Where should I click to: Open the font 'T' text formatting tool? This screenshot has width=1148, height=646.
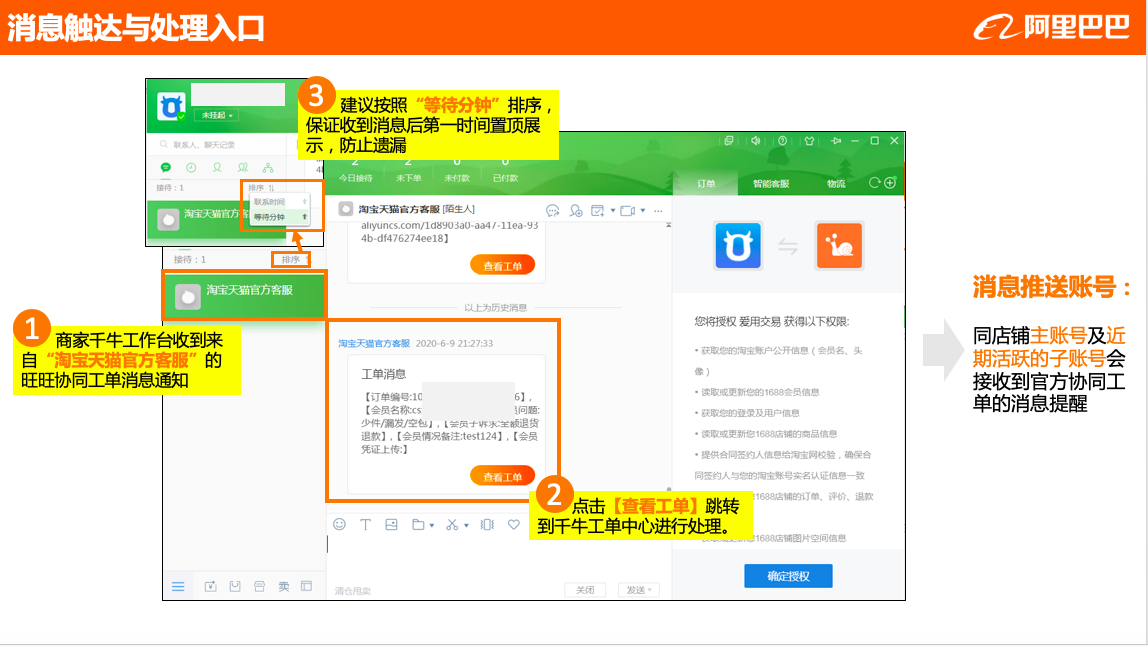(365, 524)
